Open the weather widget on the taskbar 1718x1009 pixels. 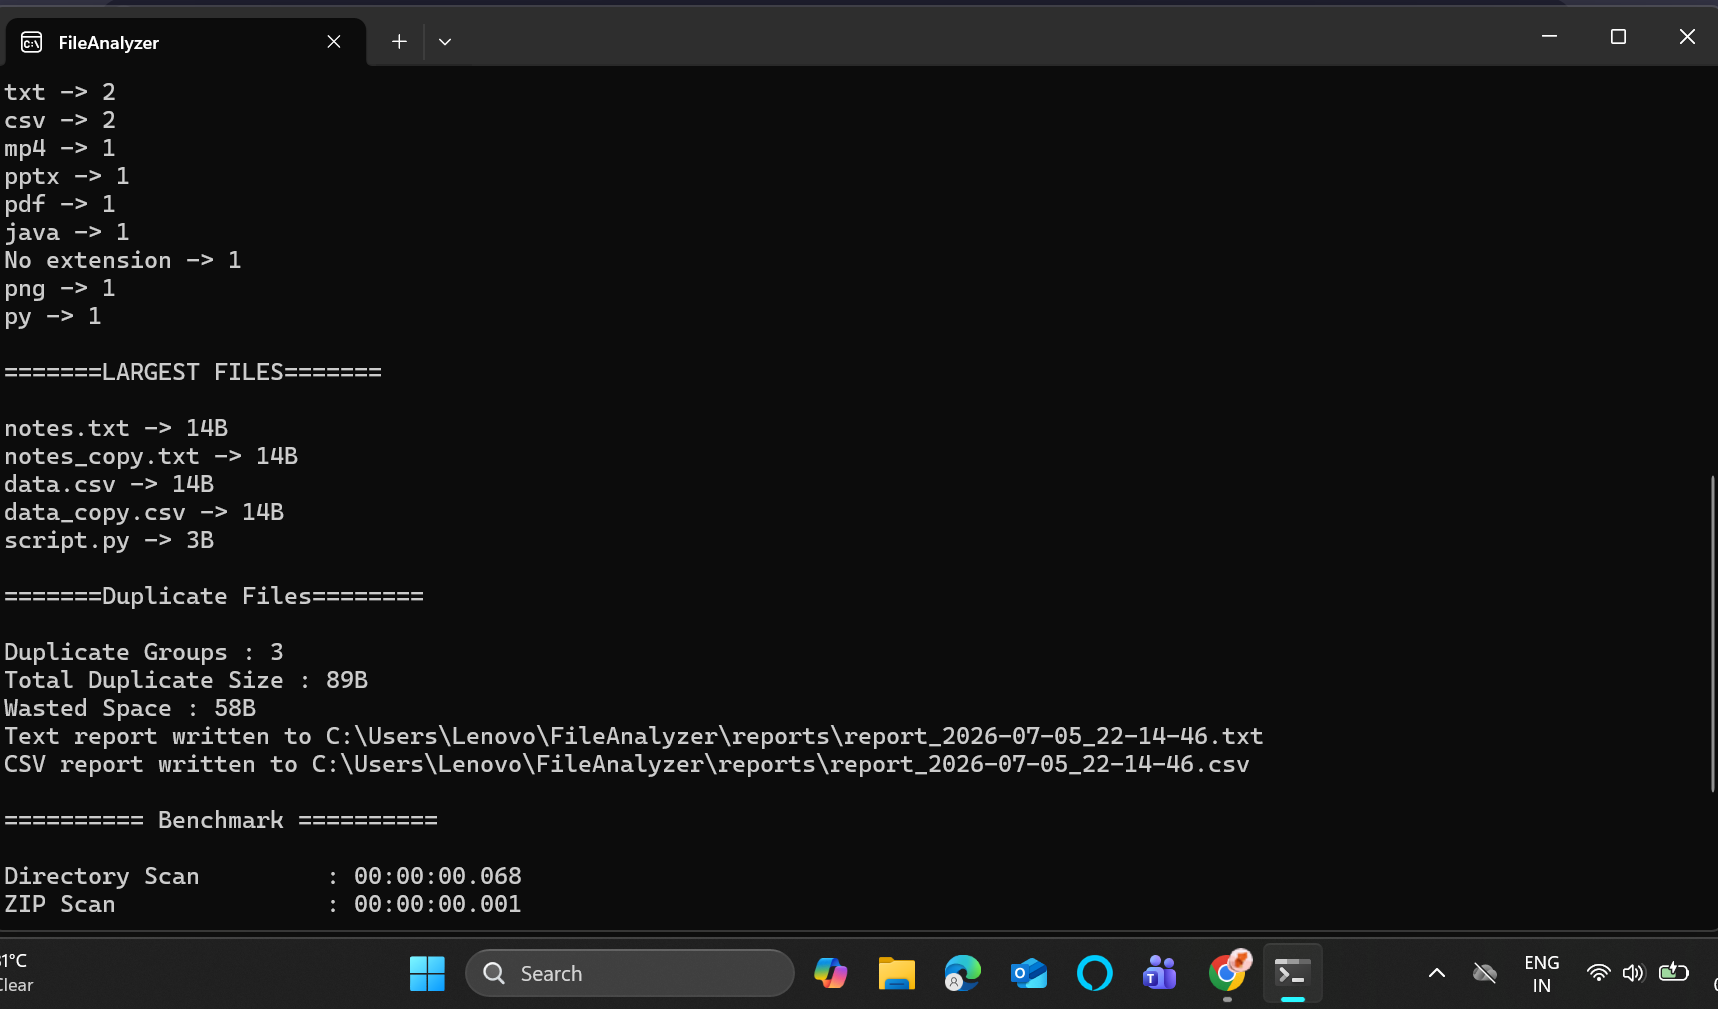(x=17, y=973)
